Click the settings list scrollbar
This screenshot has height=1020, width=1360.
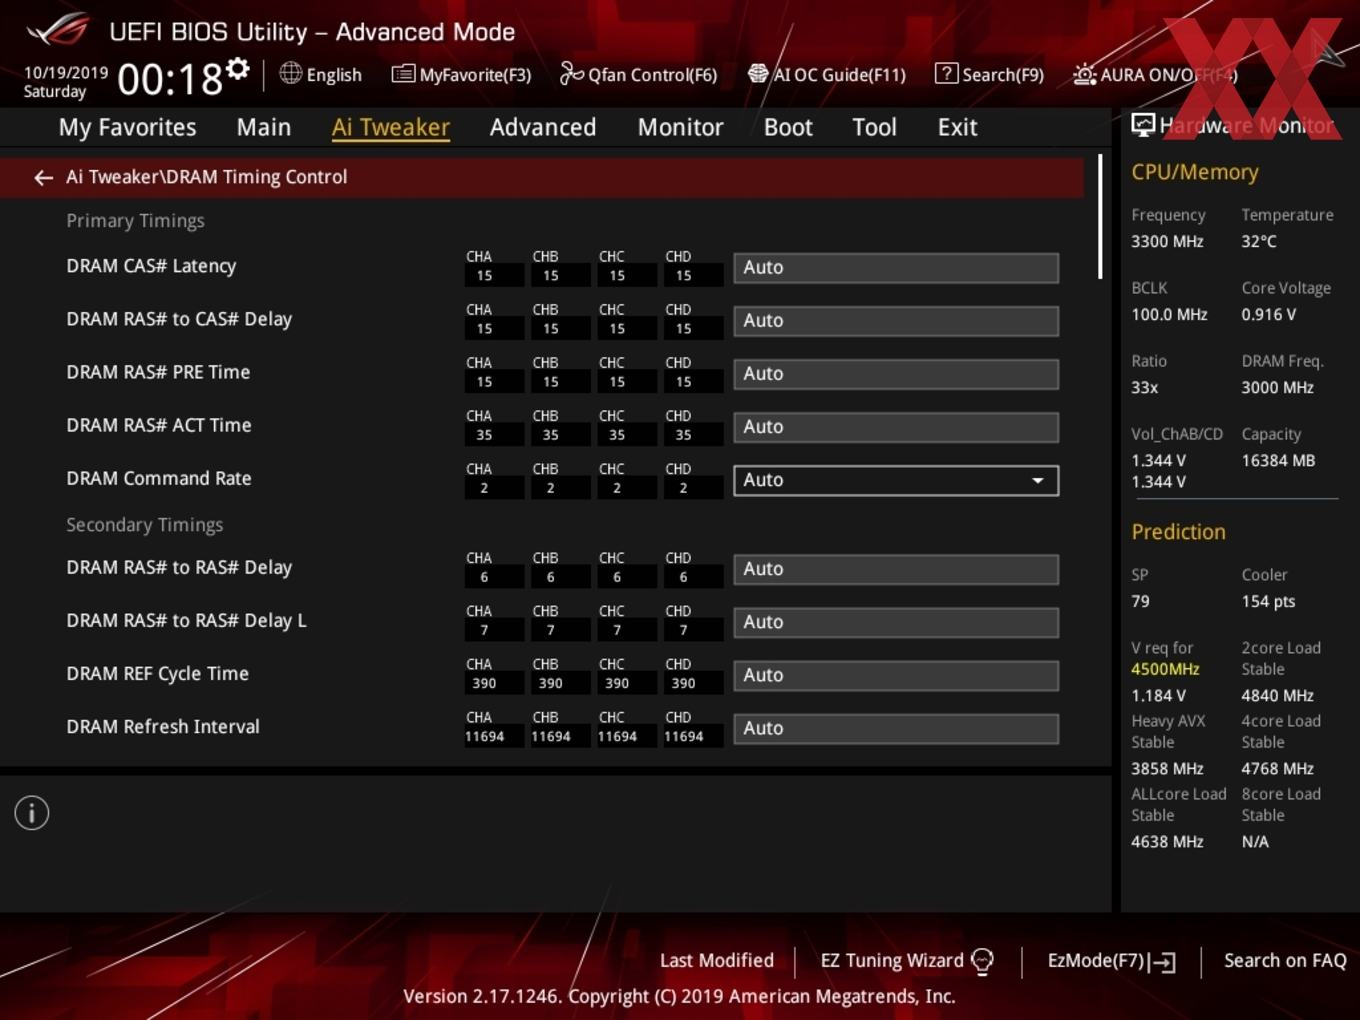click(1100, 216)
